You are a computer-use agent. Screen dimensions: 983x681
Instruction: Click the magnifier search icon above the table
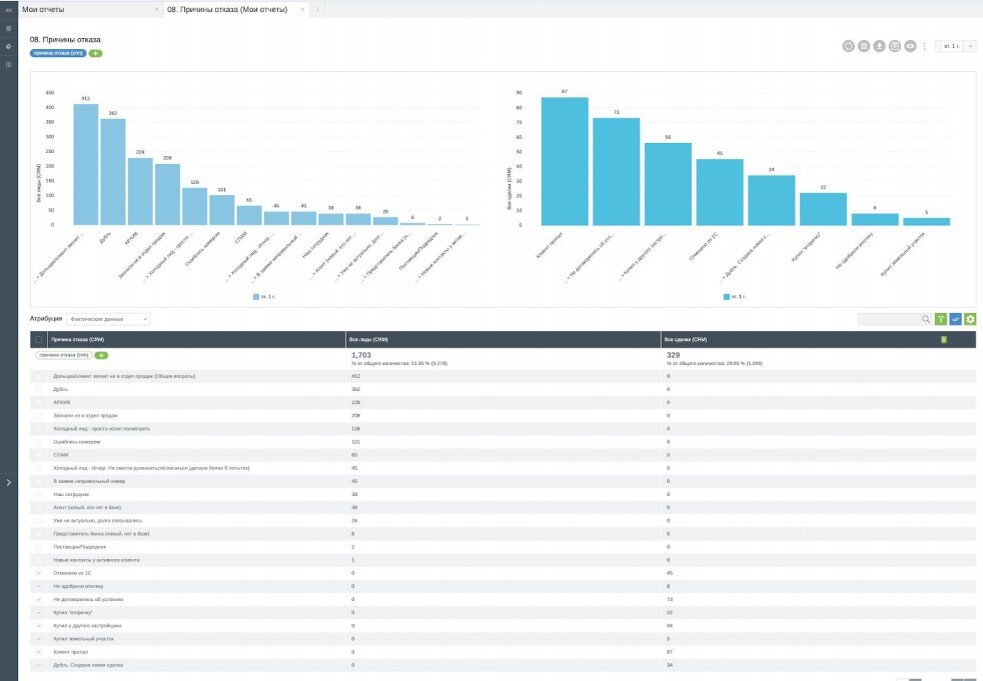(x=926, y=319)
